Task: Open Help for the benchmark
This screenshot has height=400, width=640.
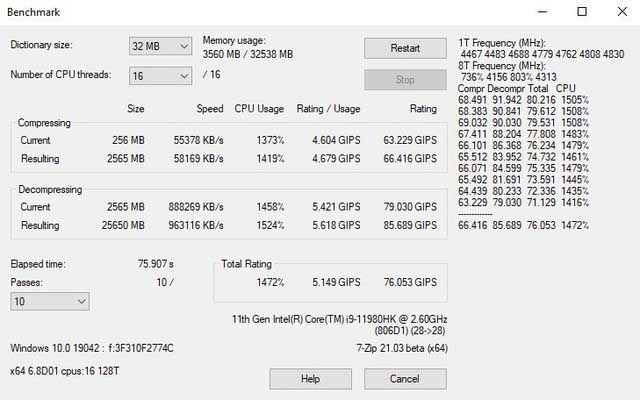Action: tap(310, 379)
